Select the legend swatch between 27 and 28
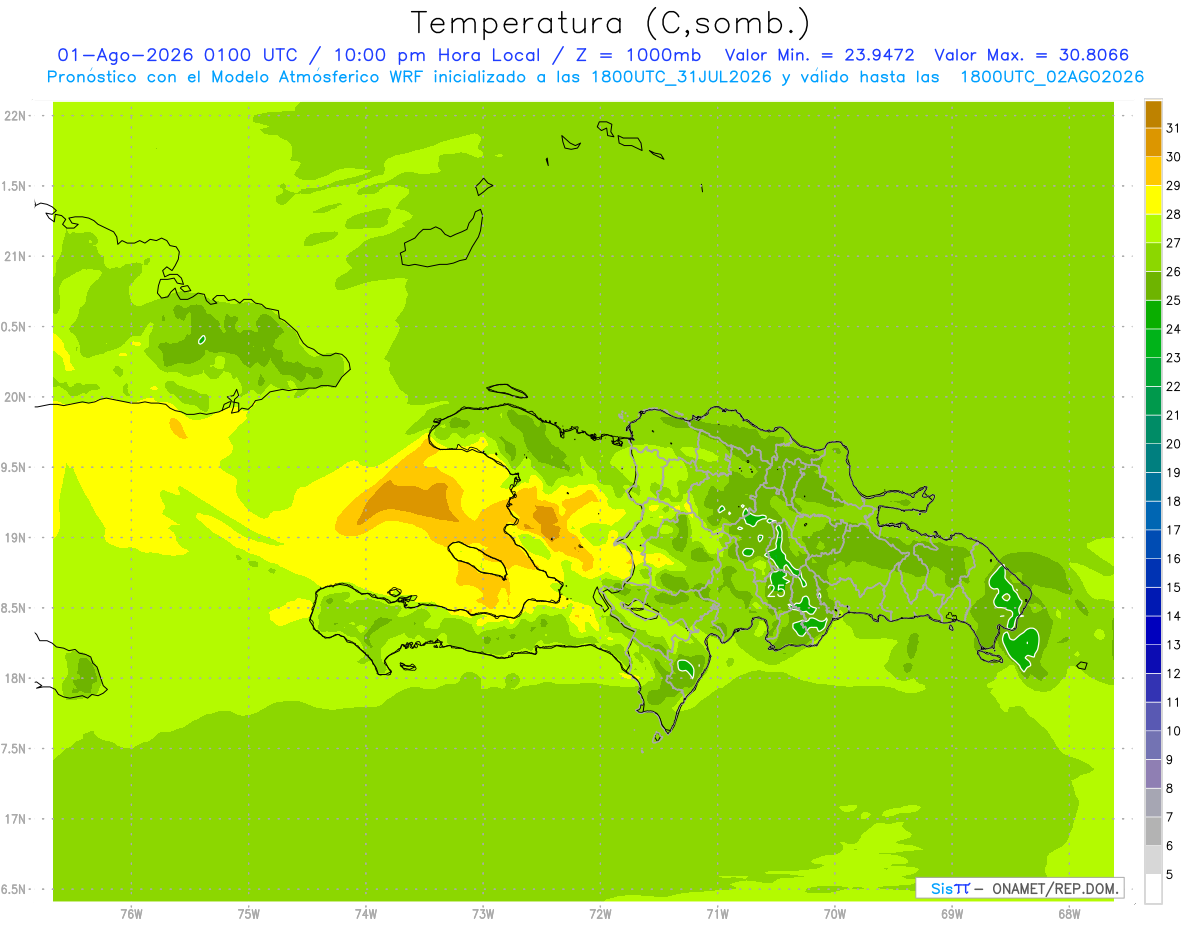This screenshot has height=927, width=1200. click(1153, 228)
